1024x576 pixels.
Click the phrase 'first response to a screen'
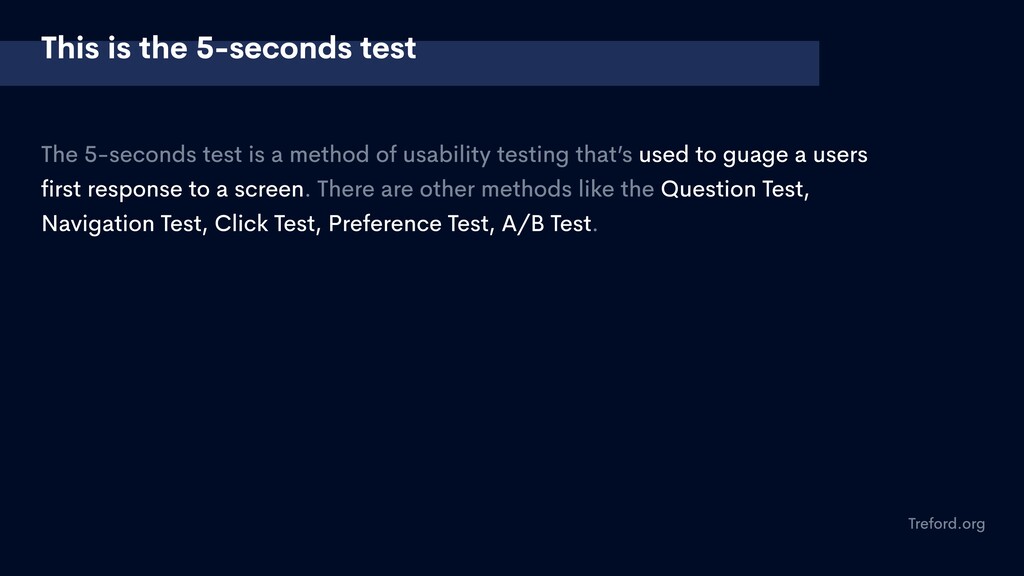pos(172,189)
